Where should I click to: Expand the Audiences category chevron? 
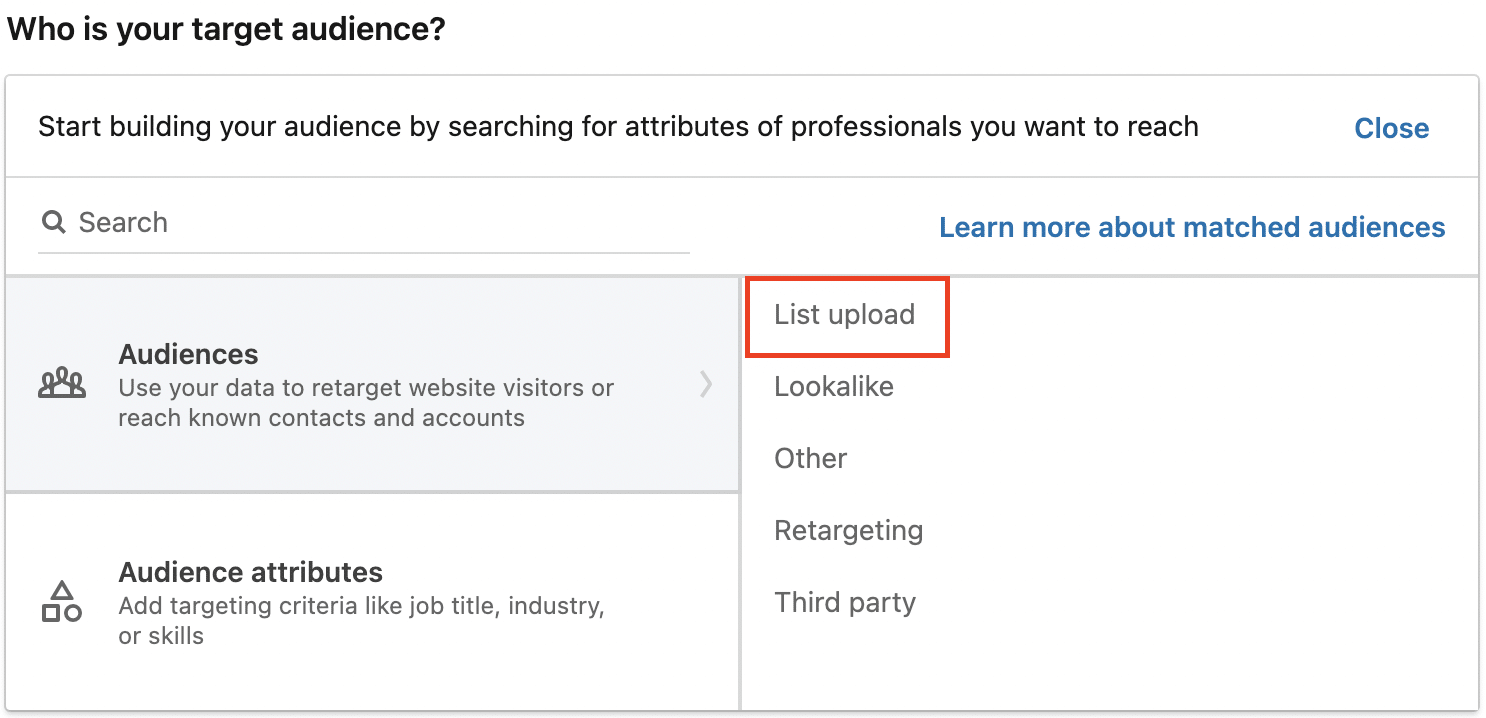[707, 385]
